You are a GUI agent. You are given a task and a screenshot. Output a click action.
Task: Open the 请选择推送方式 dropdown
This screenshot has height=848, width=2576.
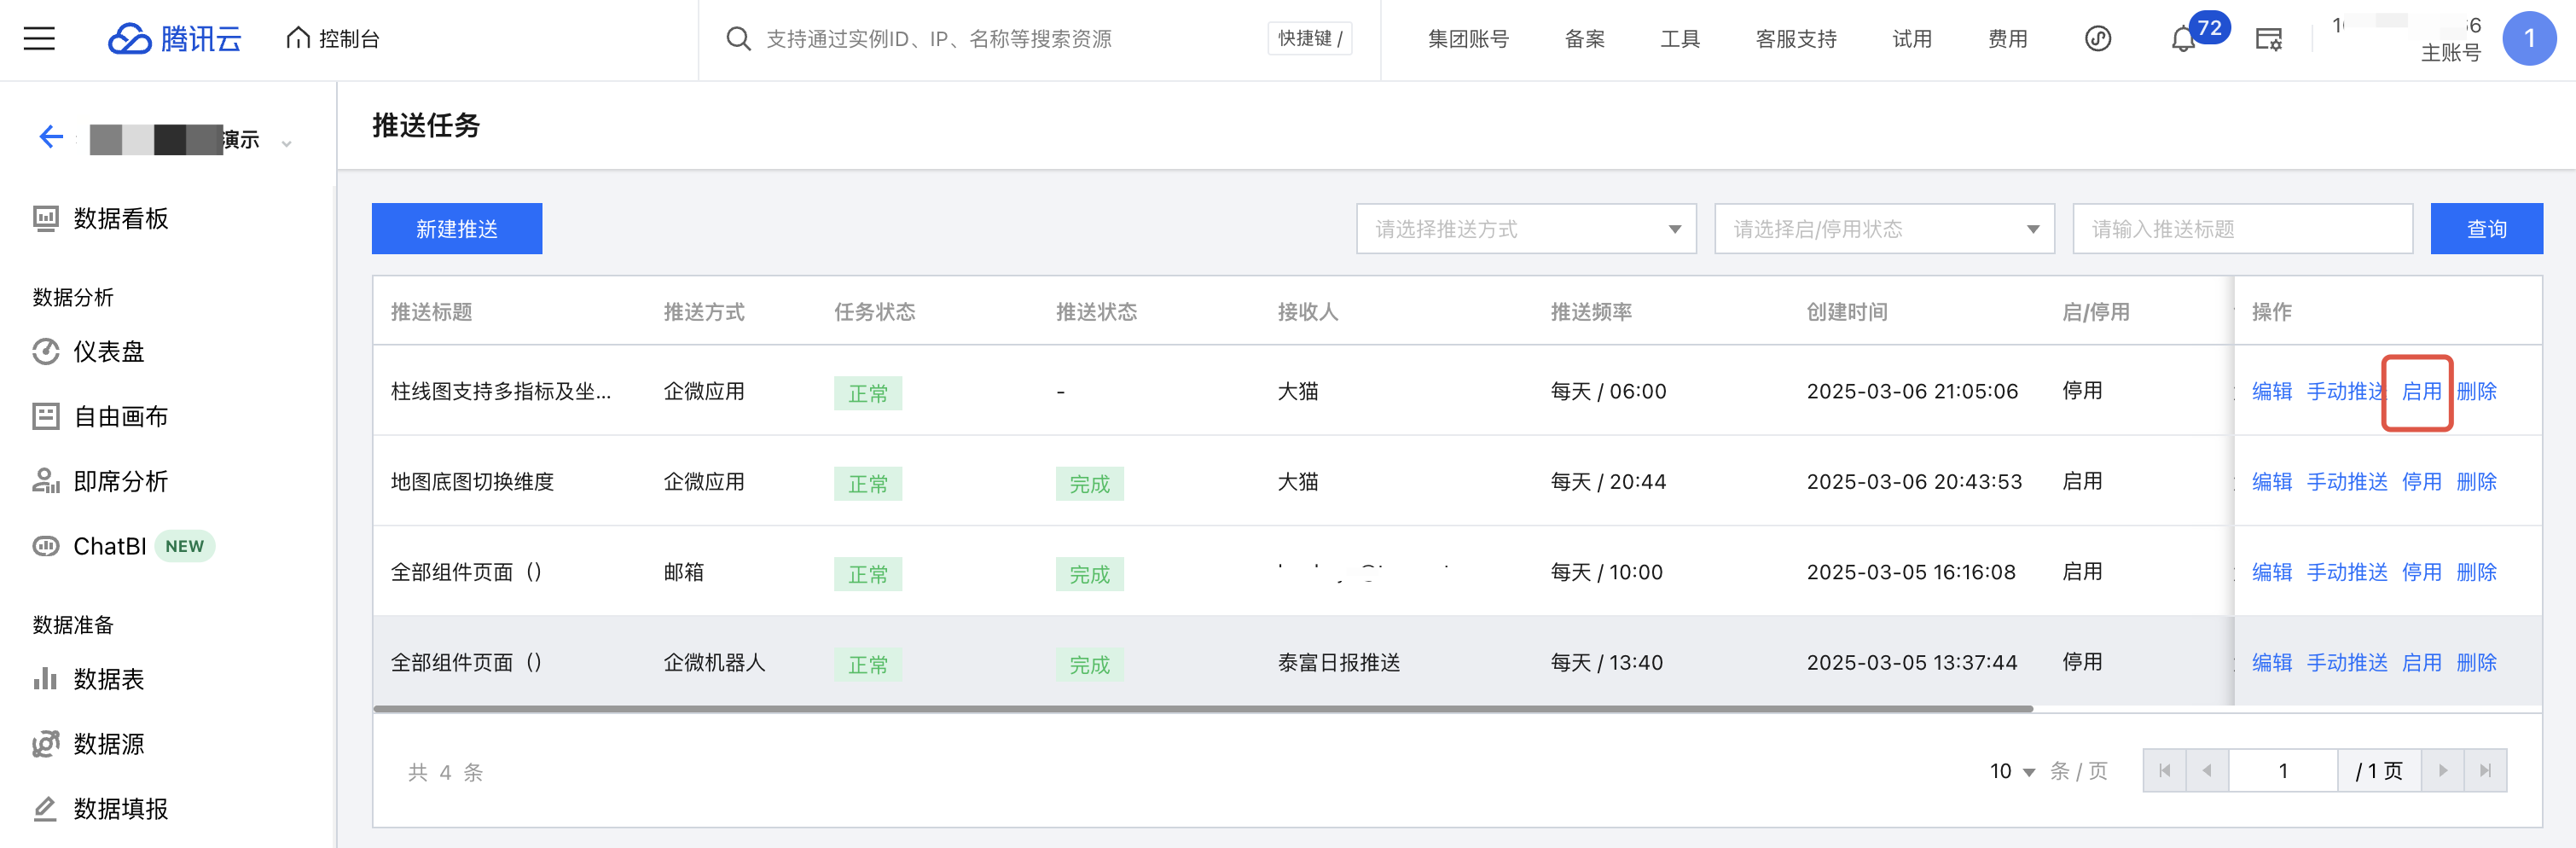click(x=1525, y=229)
